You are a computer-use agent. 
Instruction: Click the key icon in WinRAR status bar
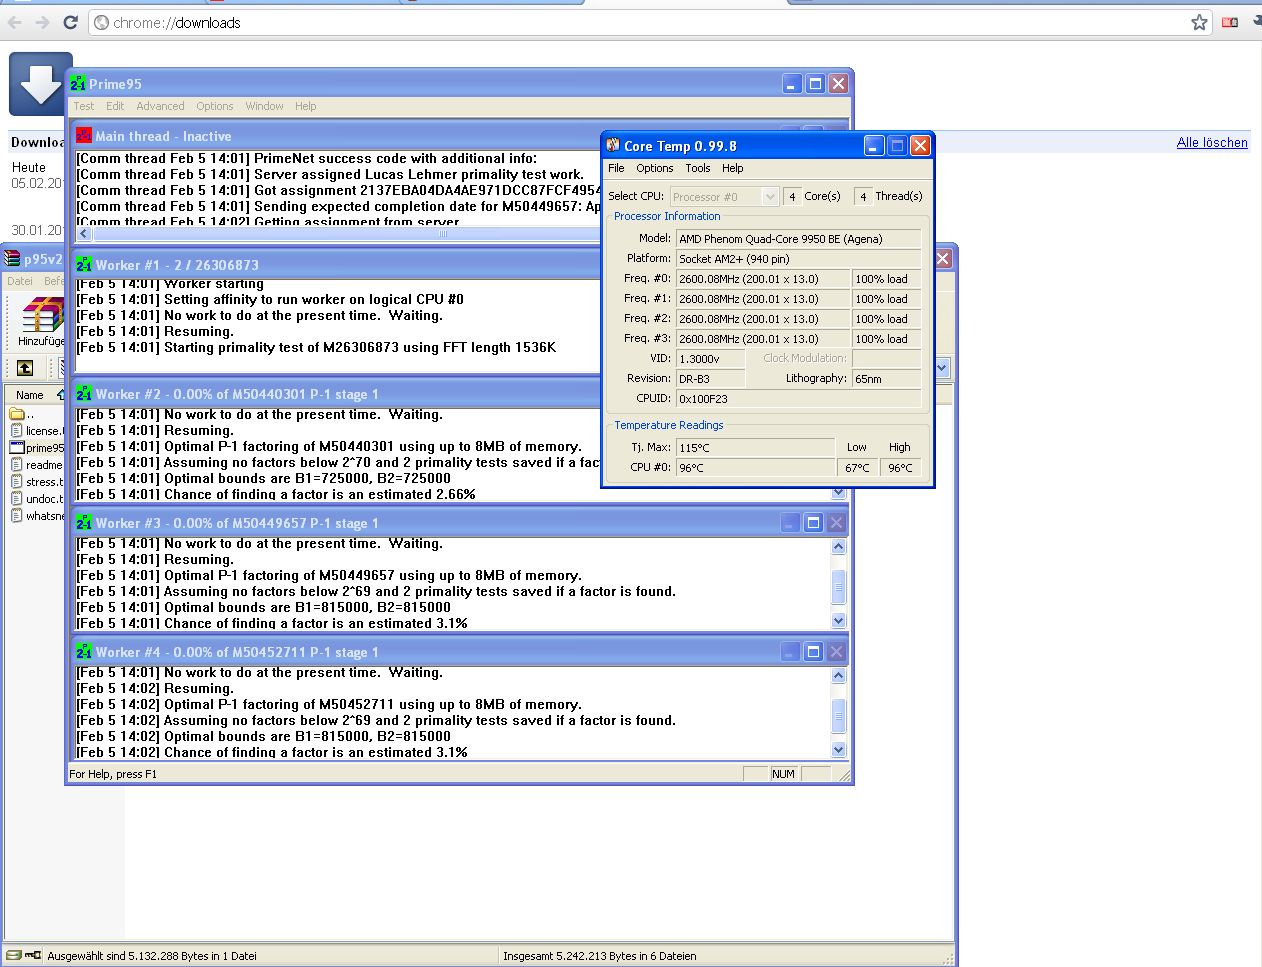click(x=33, y=955)
